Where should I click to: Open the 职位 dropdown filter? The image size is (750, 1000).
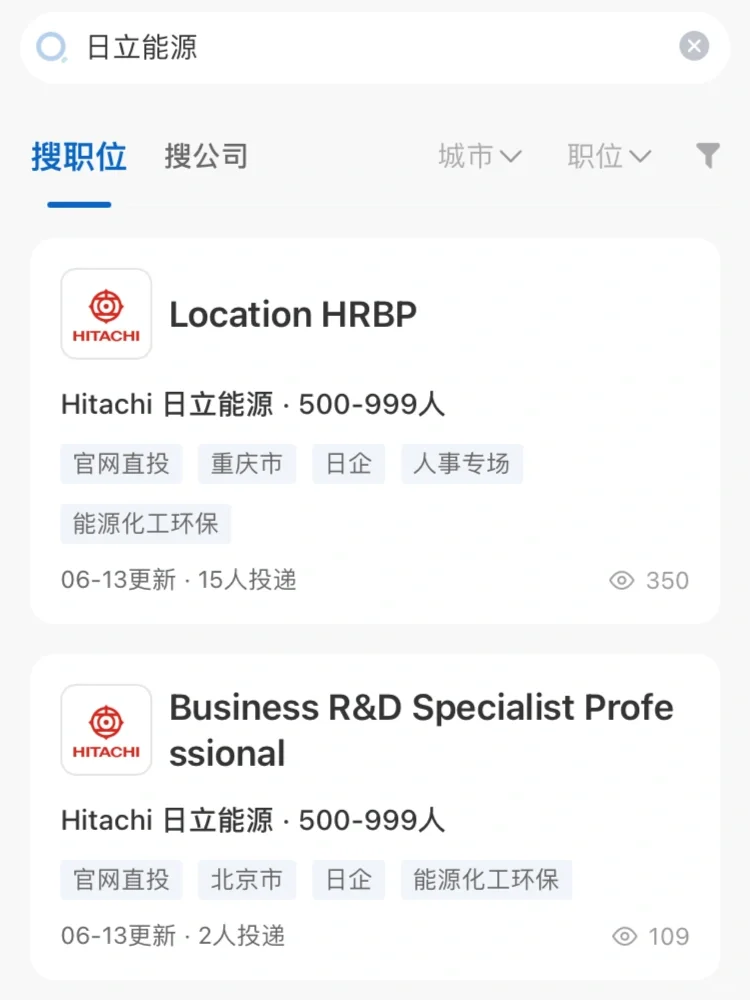610,156
